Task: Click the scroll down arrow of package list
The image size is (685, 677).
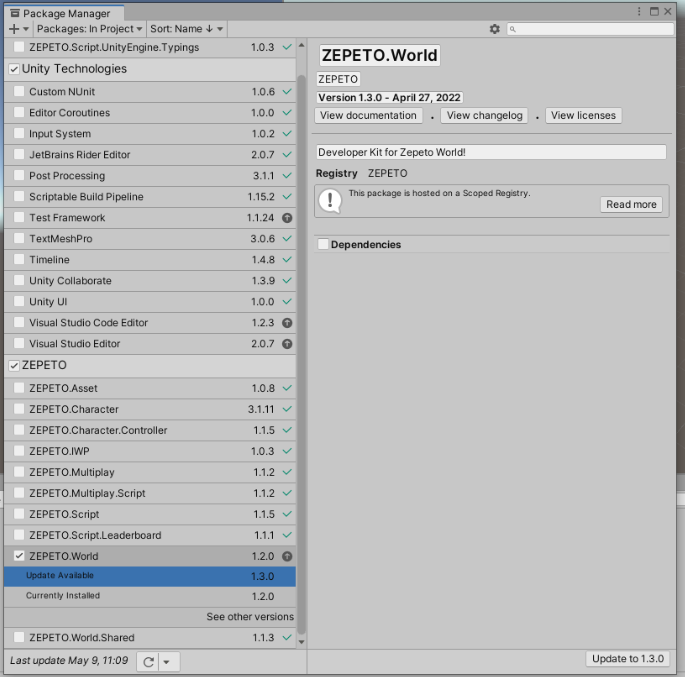Action: click(301, 642)
